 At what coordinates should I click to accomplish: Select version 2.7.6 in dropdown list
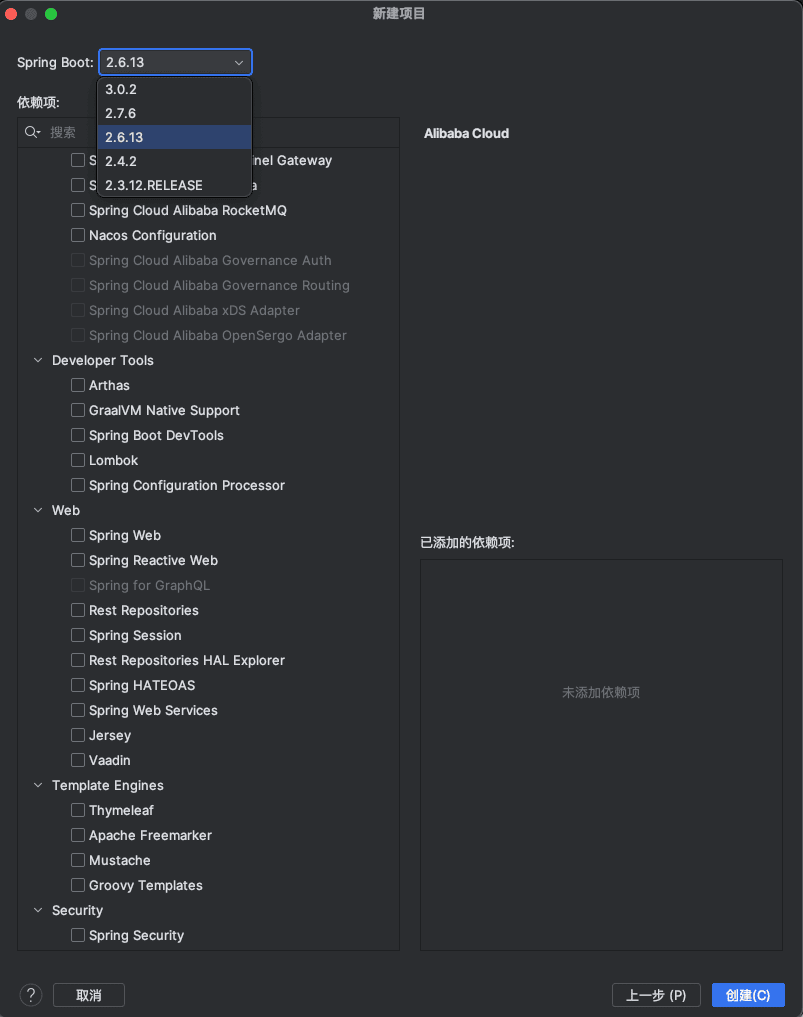(x=174, y=114)
